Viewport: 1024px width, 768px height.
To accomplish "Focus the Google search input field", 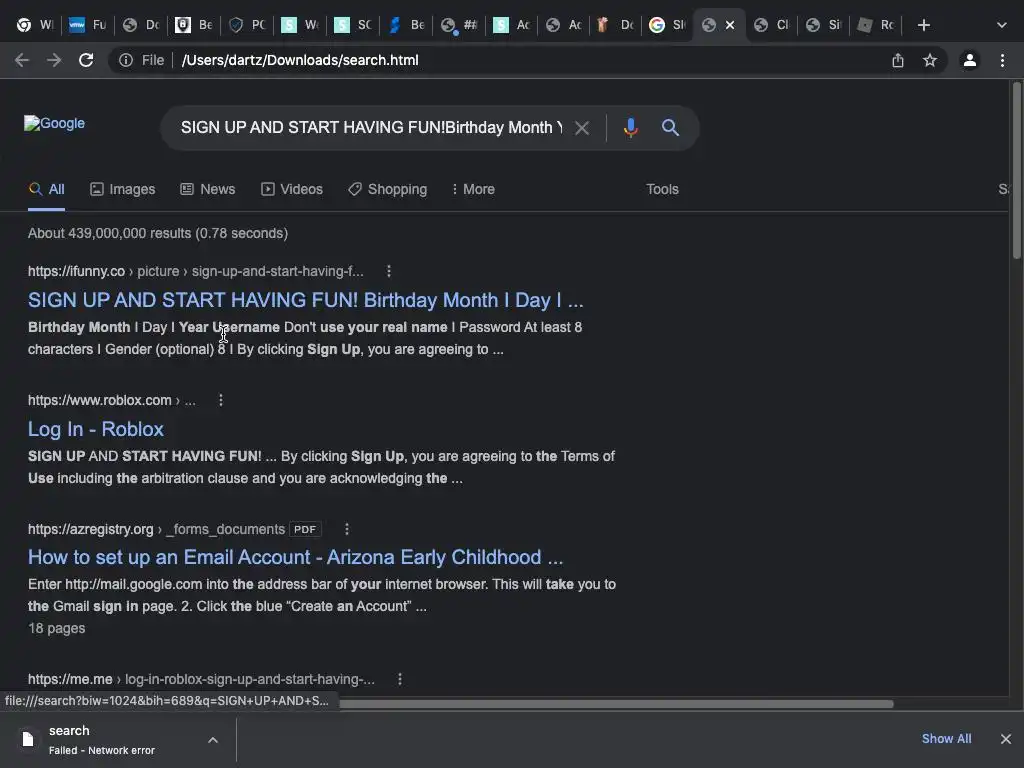I will [x=371, y=127].
